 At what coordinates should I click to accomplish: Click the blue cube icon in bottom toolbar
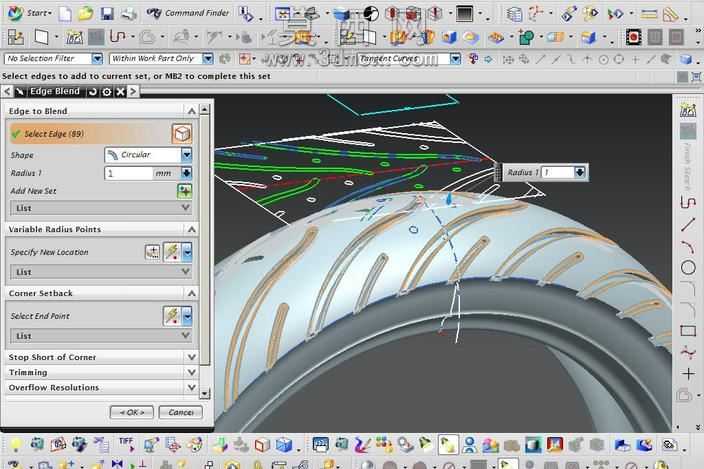pos(285,445)
